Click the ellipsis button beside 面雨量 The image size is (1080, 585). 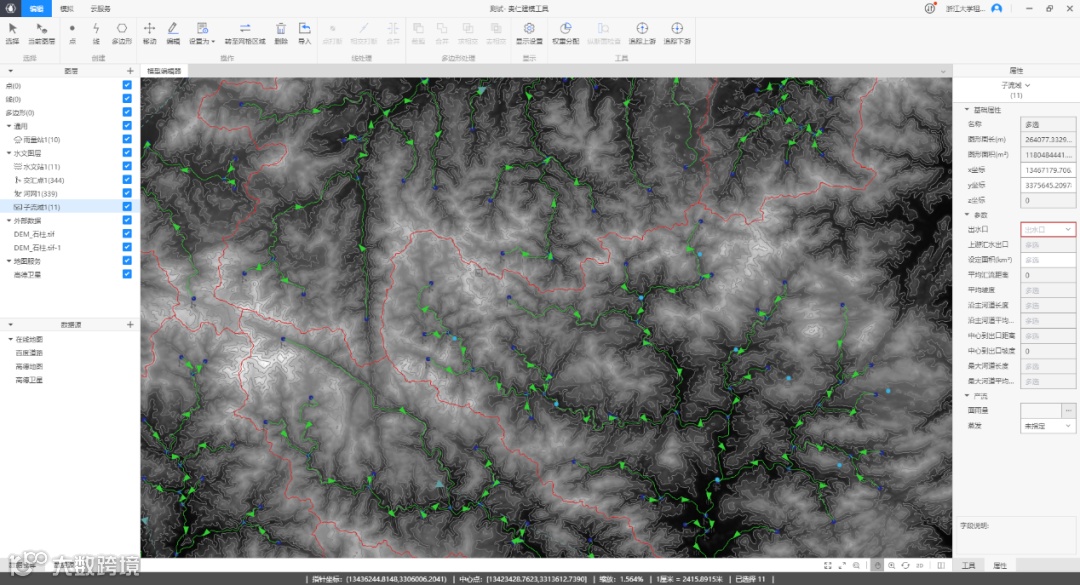pyautogui.click(x=1068, y=411)
